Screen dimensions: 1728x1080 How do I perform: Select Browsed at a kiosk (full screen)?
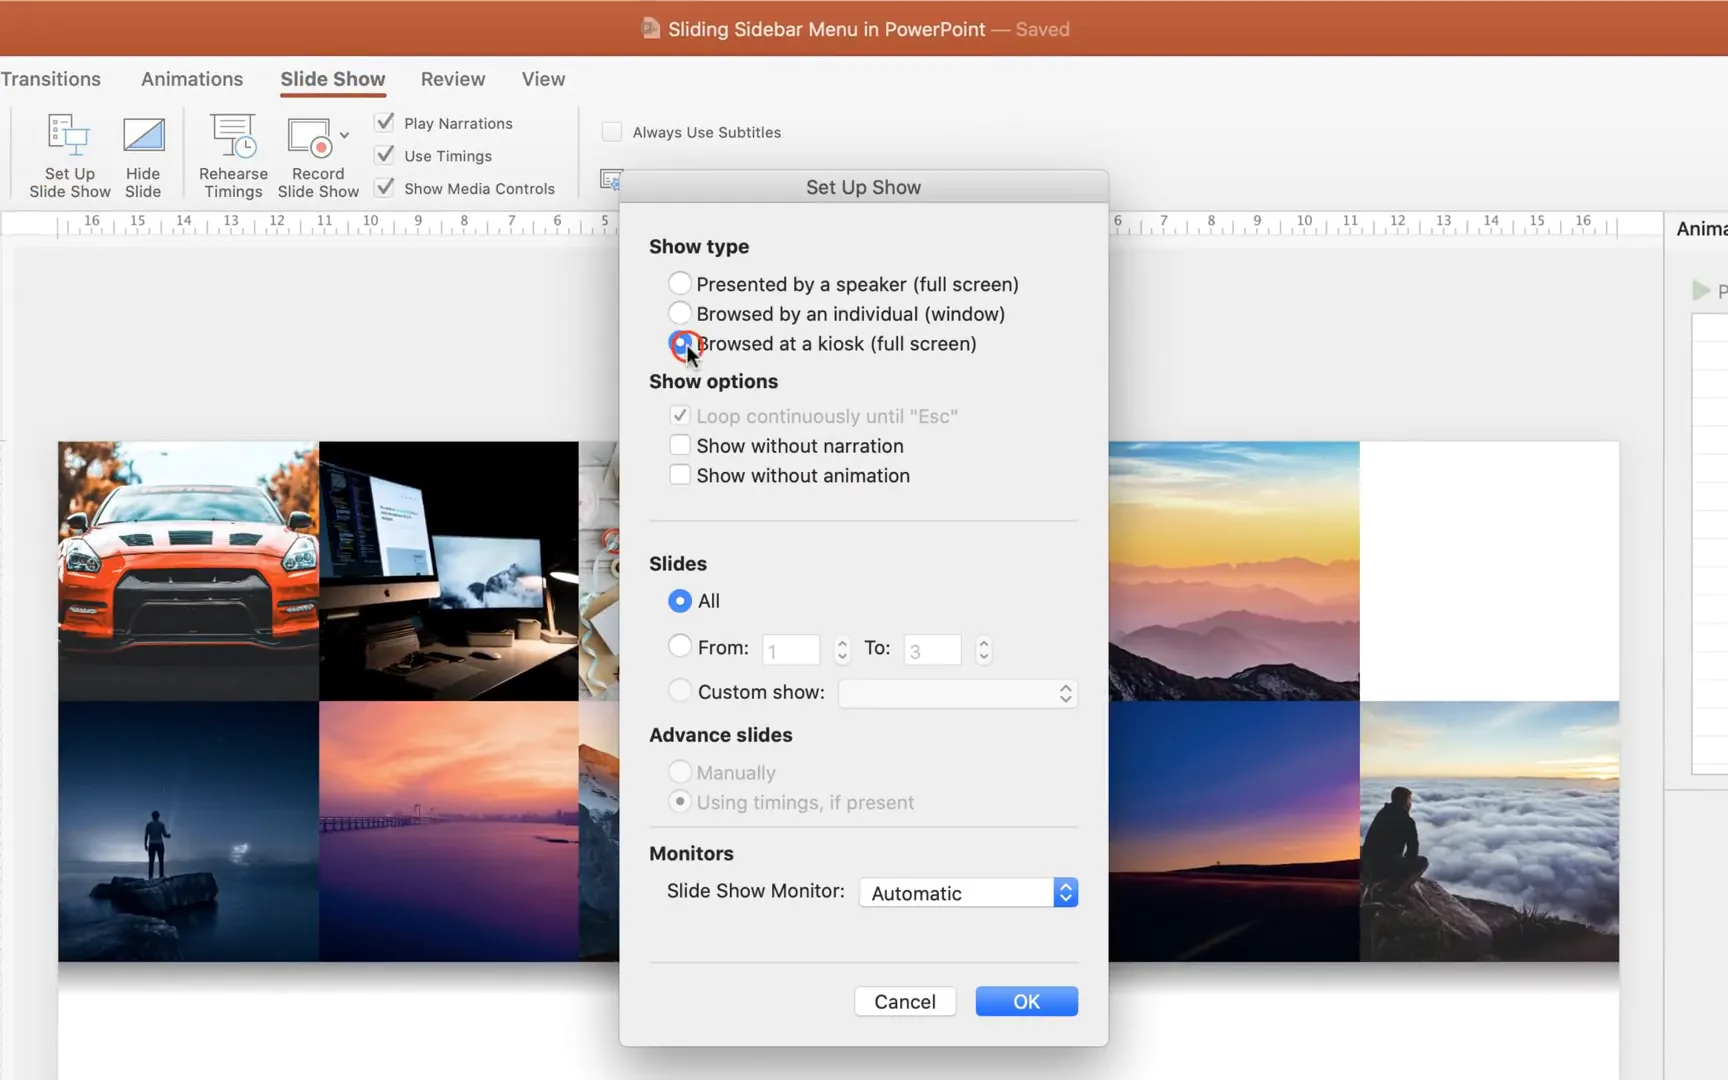[x=680, y=344]
